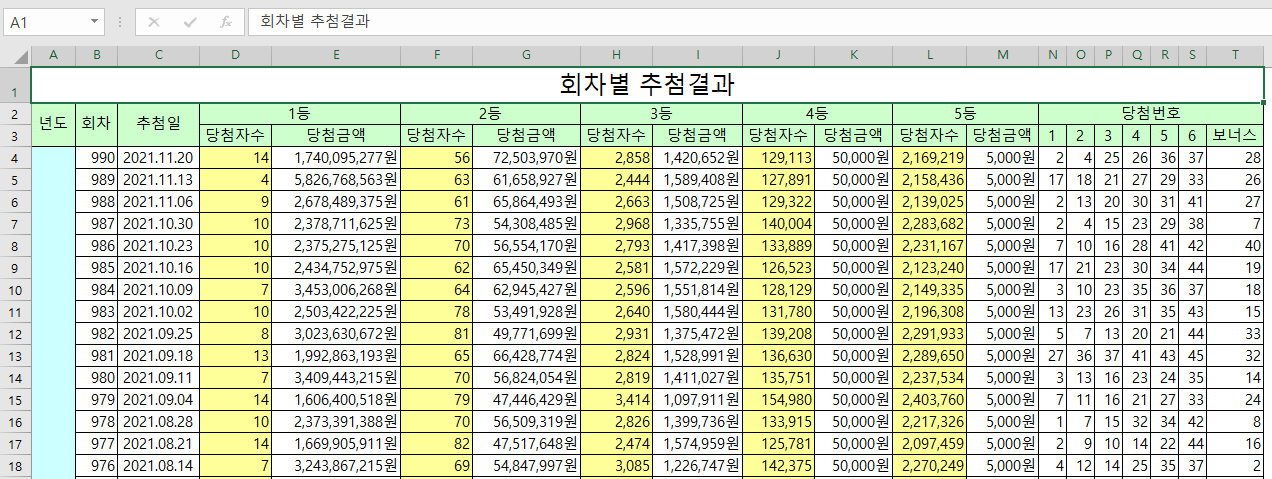Click the Name Box showing A1
The height and width of the screenshot is (479, 1272).
45,21
